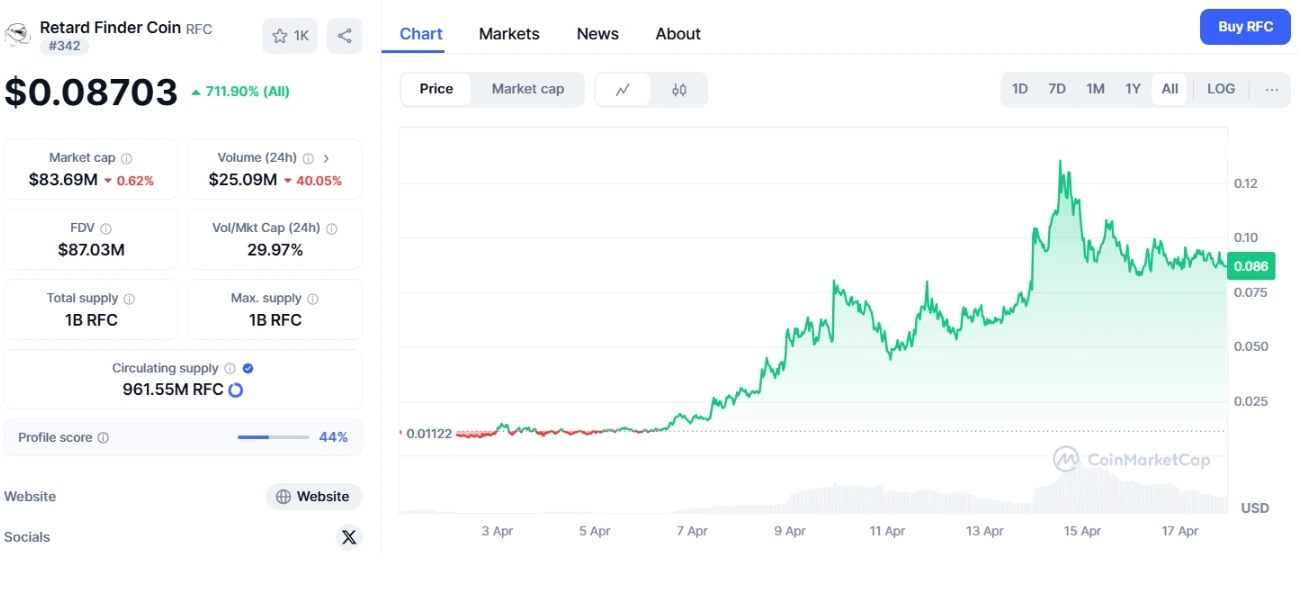Click the 0.01122 starting price label
This screenshot has width=1300, height=590.
tap(429, 433)
